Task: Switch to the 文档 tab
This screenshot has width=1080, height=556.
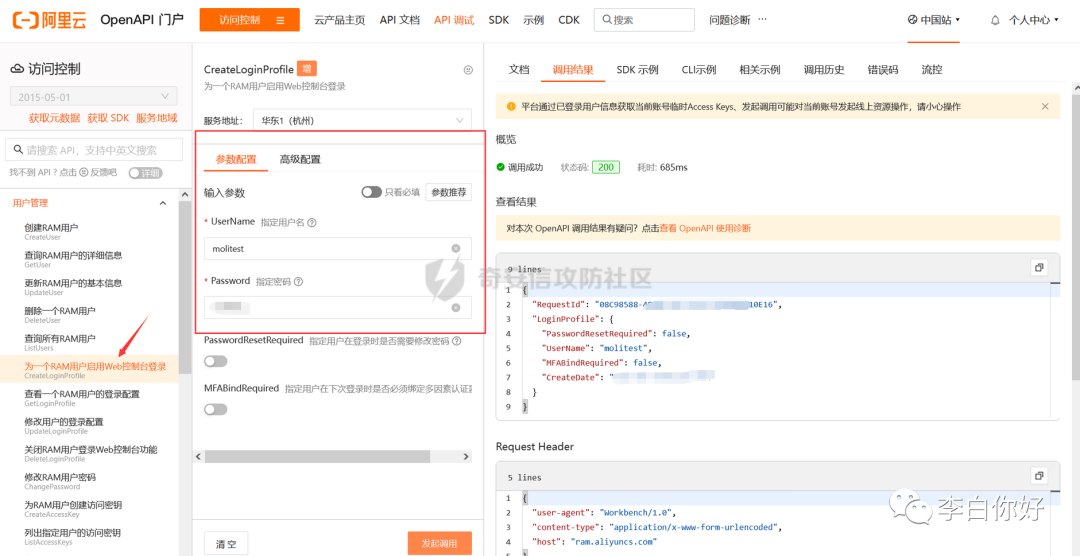Action: click(x=519, y=70)
